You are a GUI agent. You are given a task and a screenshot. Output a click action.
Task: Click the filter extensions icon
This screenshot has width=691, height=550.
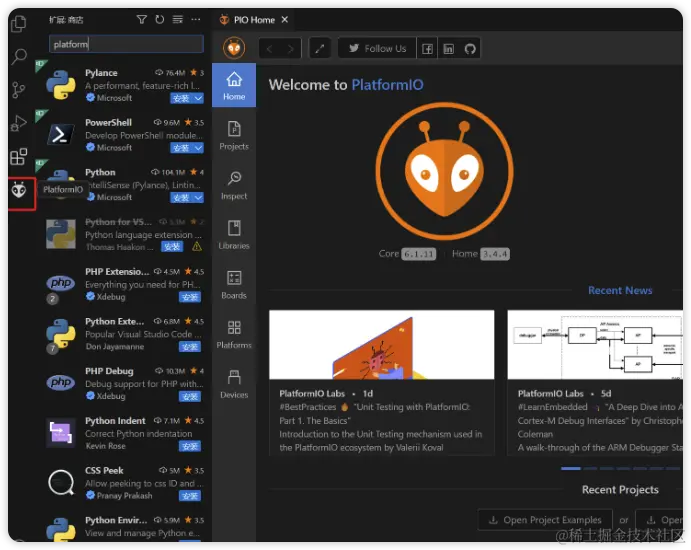[141, 19]
